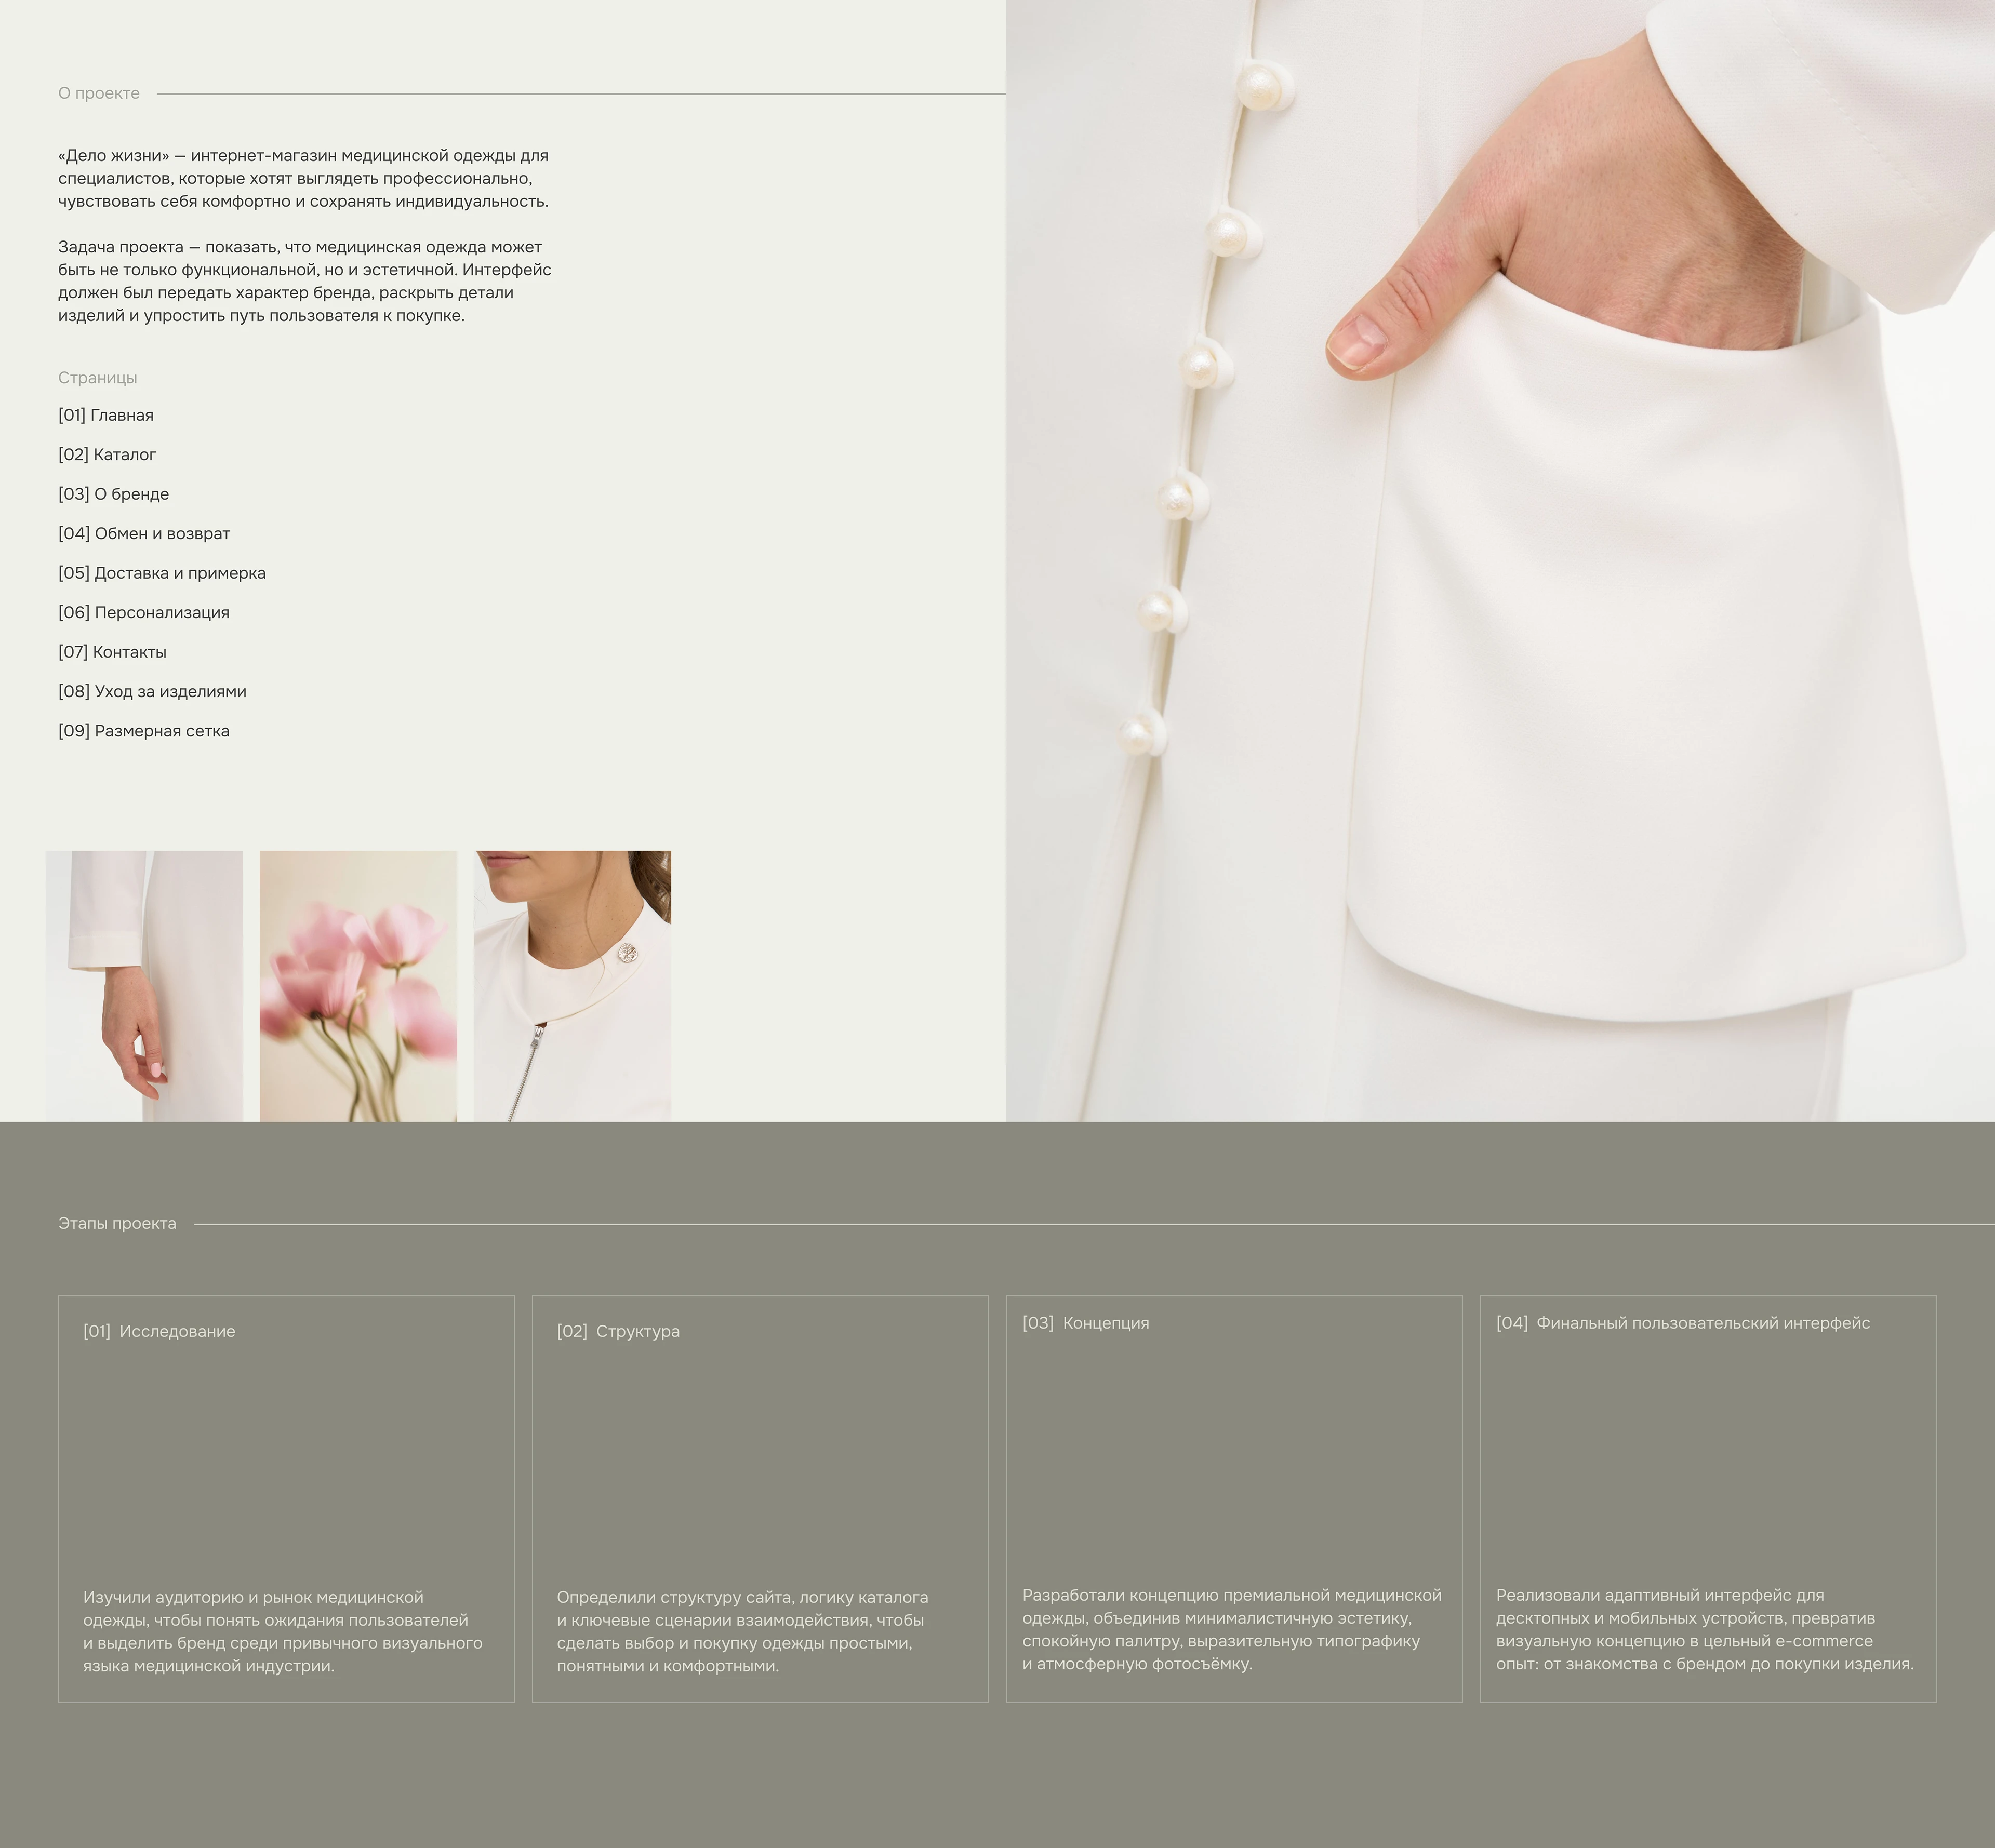Select the [02] Структура stage card

click(x=760, y=1498)
